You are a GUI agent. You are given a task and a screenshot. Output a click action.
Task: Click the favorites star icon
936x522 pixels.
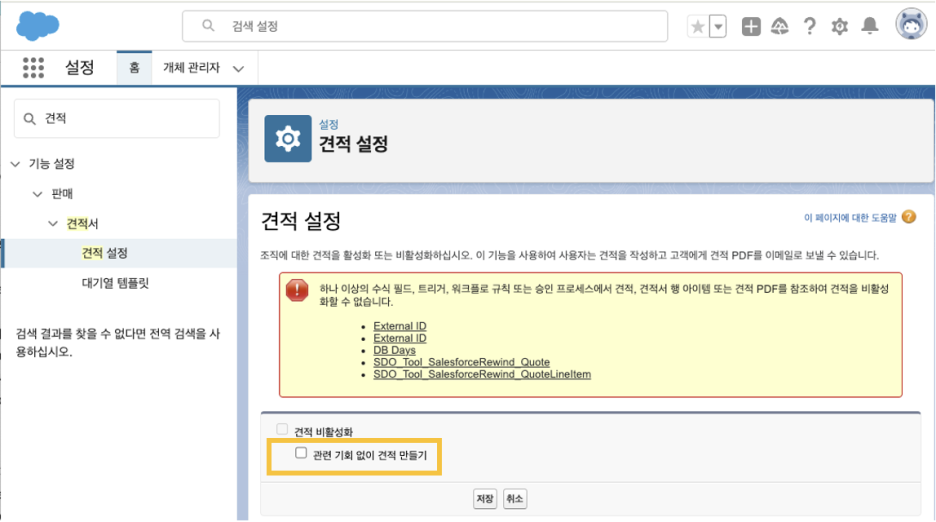(x=697, y=26)
